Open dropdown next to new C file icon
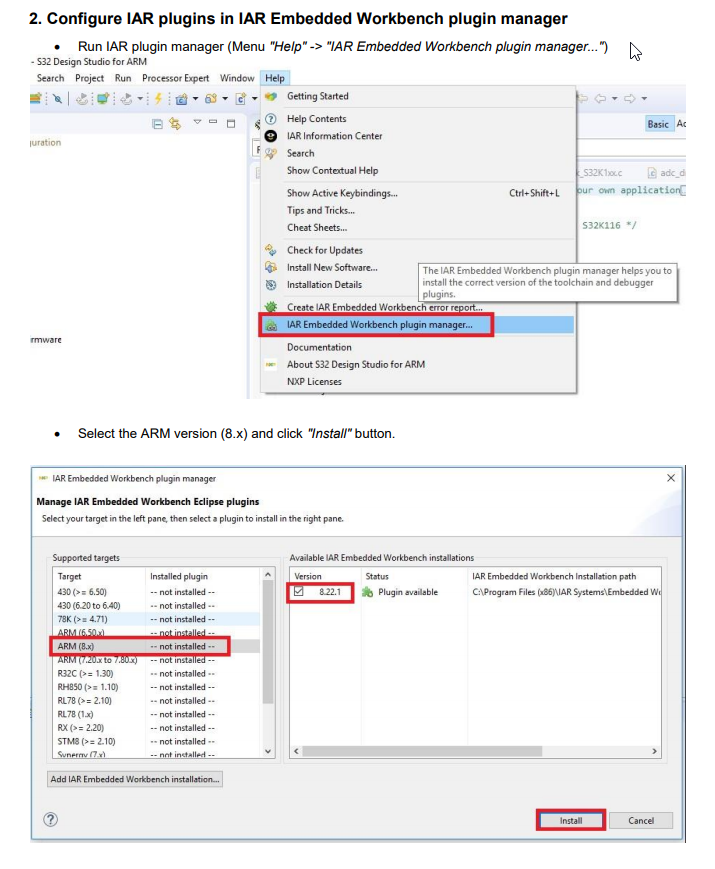The width and height of the screenshot is (715, 869). tap(254, 99)
